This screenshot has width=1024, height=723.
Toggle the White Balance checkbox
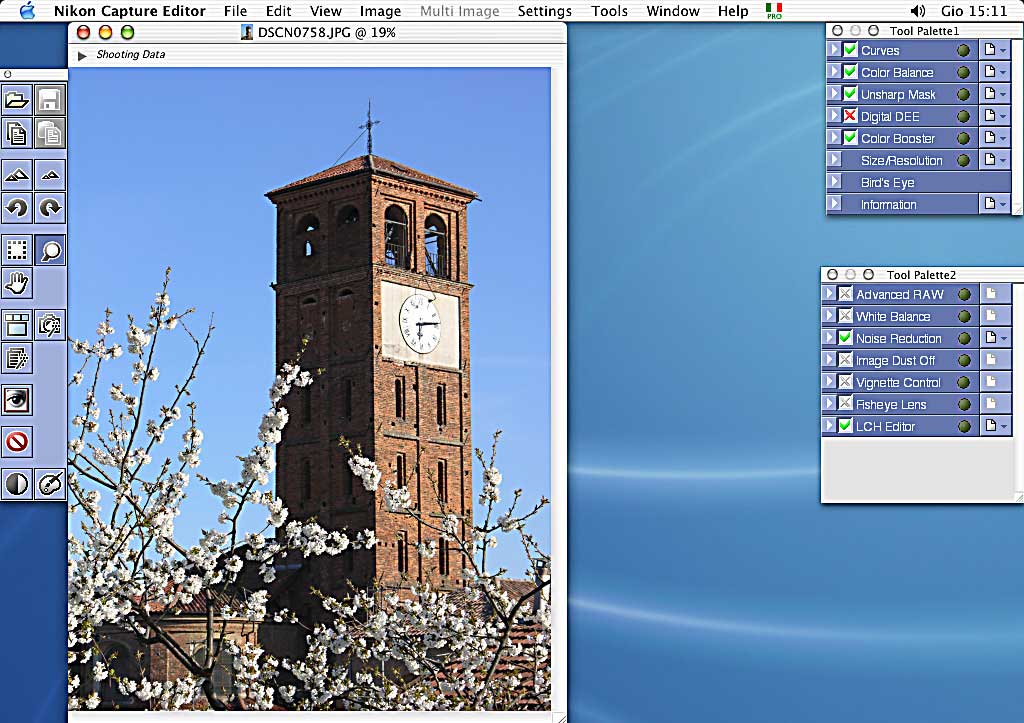click(845, 316)
